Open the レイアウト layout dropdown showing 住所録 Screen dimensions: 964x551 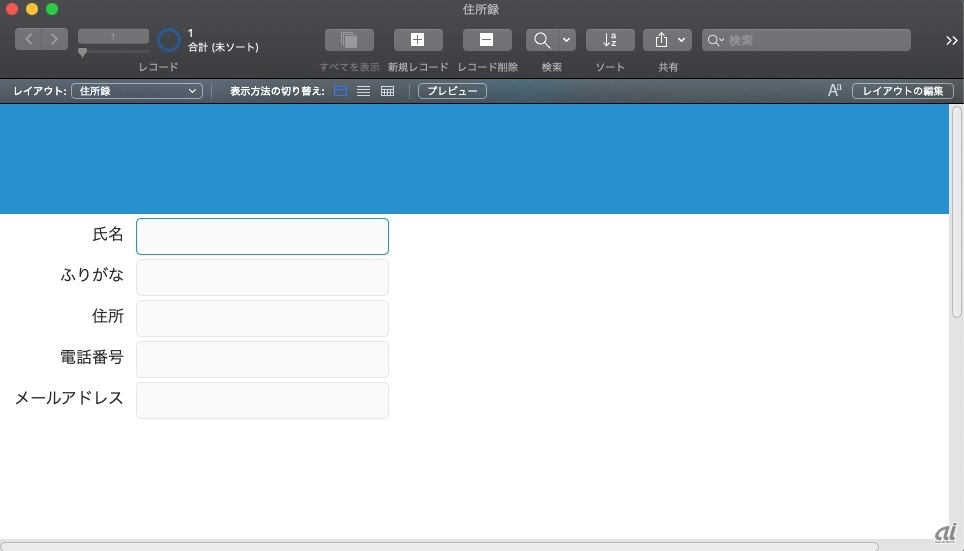tap(136, 91)
